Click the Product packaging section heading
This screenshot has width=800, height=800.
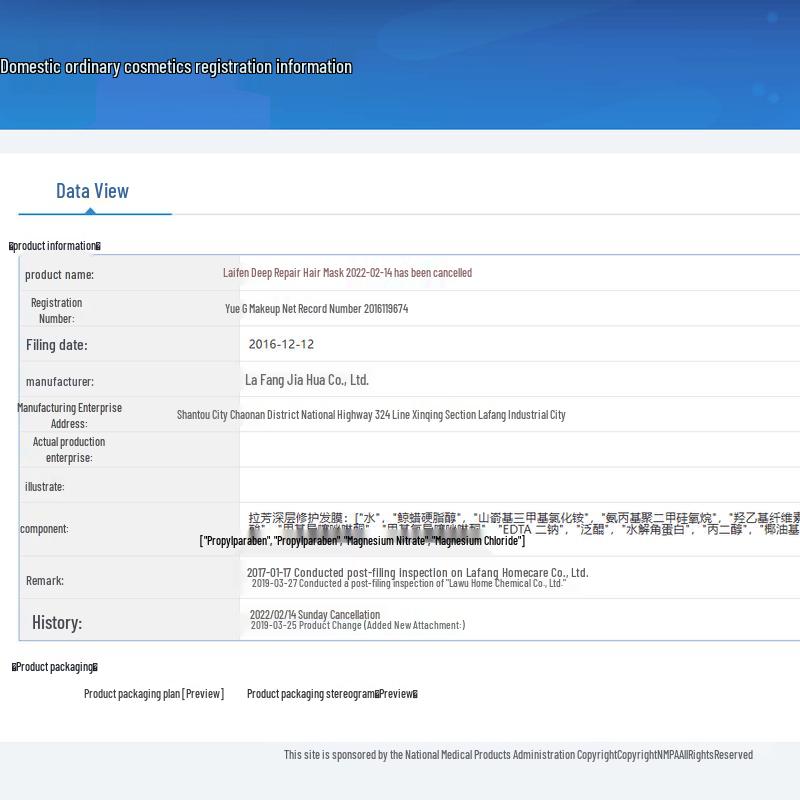click(55, 667)
